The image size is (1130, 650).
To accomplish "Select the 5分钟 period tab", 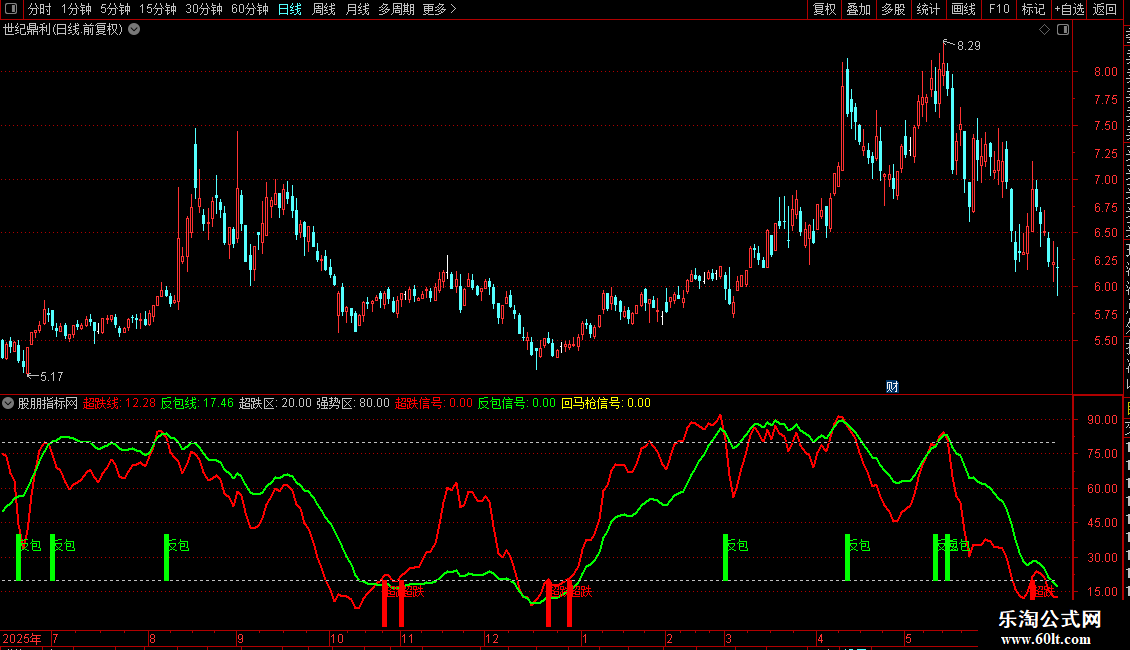I will tap(115, 9).
